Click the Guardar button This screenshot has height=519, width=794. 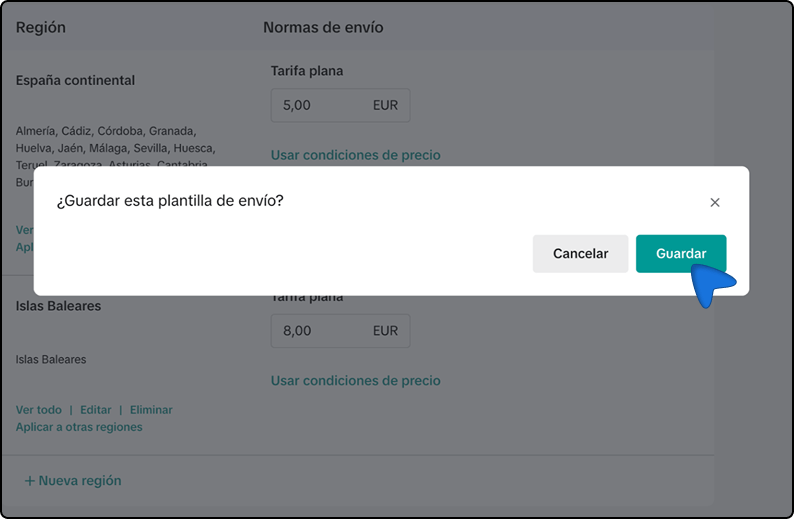[681, 254]
